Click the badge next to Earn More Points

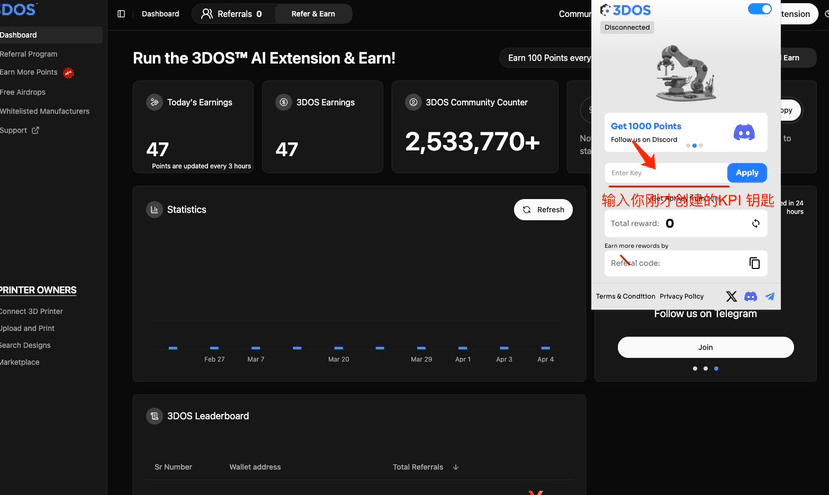coord(68,73)
